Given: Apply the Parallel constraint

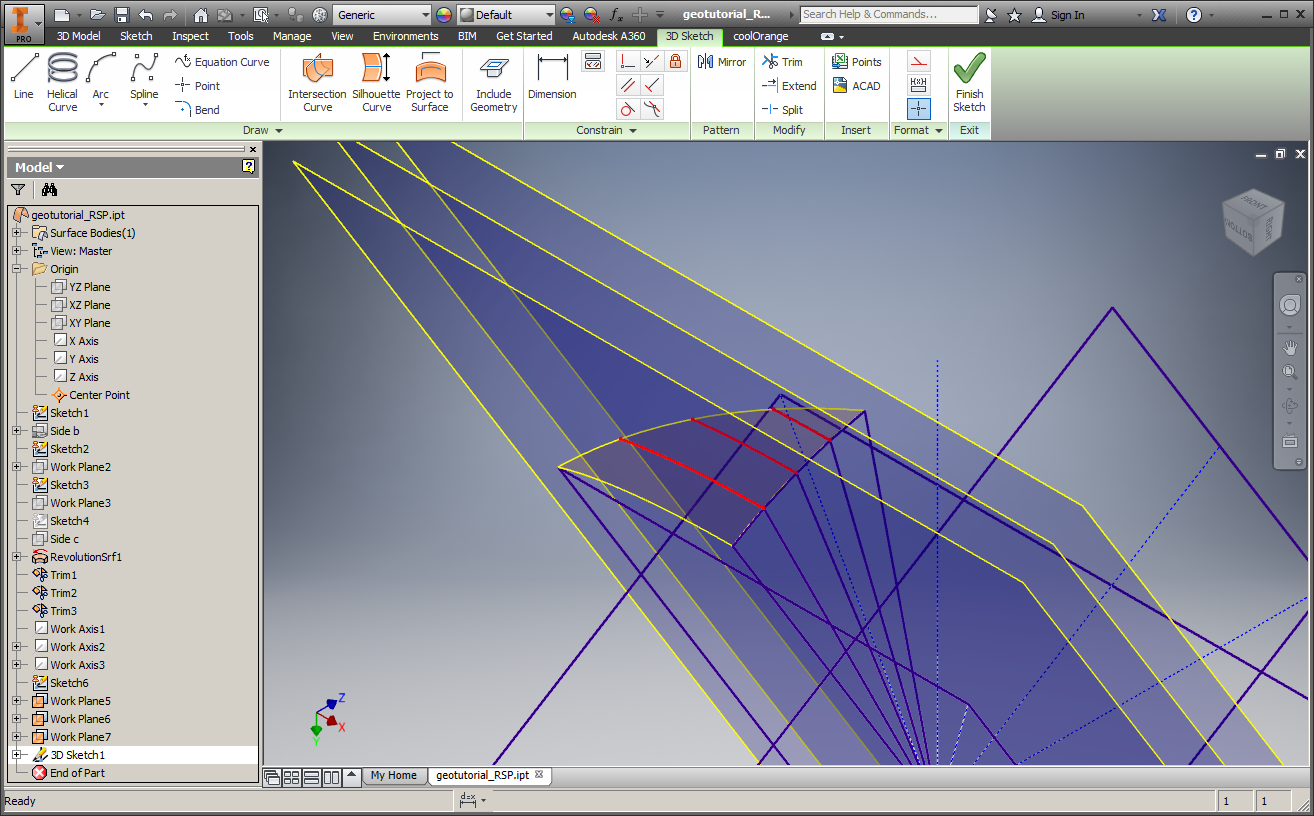Looking at the screenshot, I should point(628,86).
